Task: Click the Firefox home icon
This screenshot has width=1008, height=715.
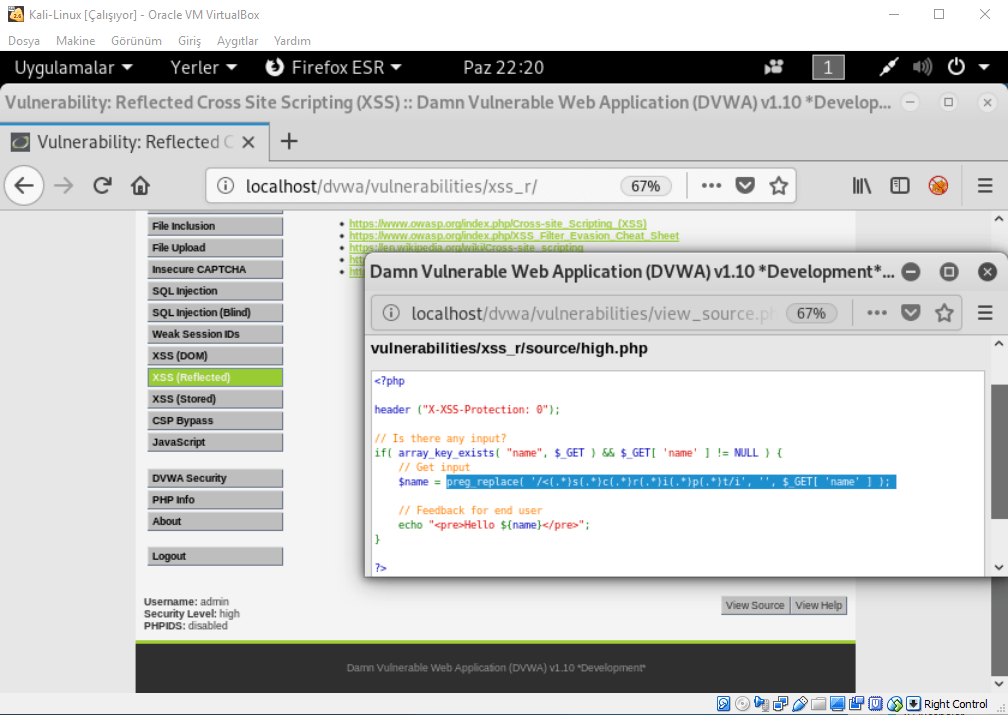Action: click(x=141, y=186)
